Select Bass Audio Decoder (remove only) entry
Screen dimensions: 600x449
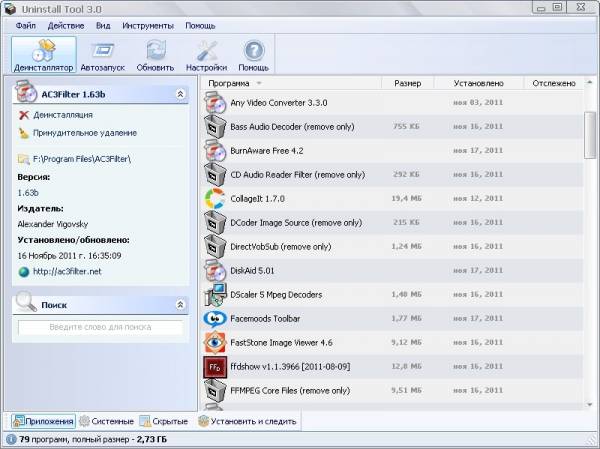pyautogui.click(x=392, y=127)
